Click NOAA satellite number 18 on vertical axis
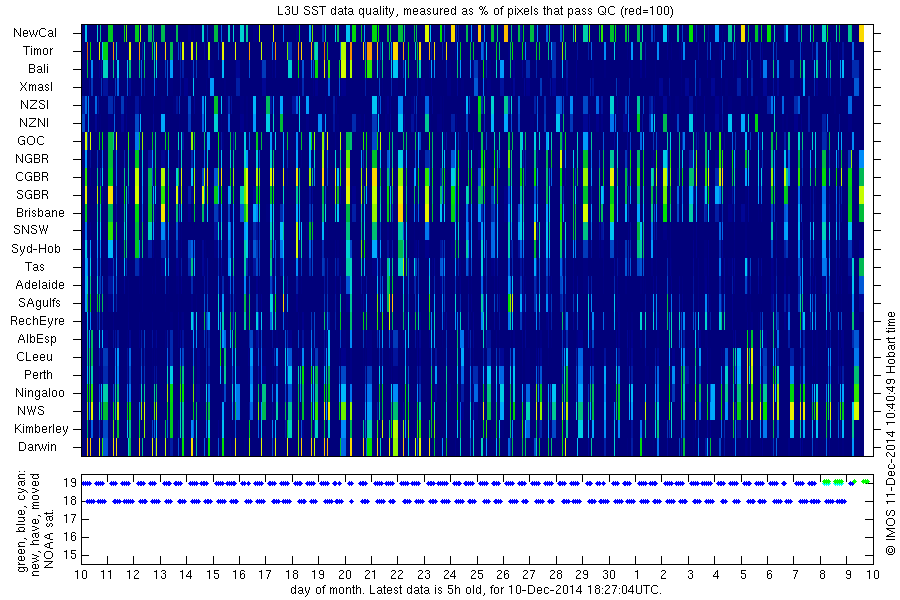 pyautogui.click(x=69, y=501)
